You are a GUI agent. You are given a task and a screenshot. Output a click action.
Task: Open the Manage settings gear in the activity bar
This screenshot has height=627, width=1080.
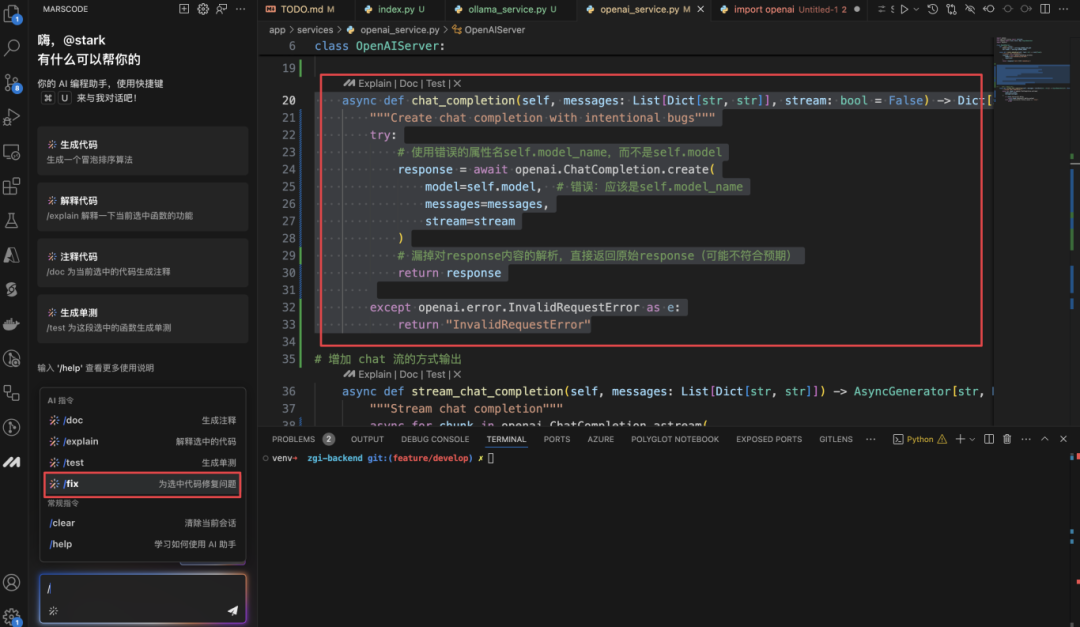click(x=12, y=616)
